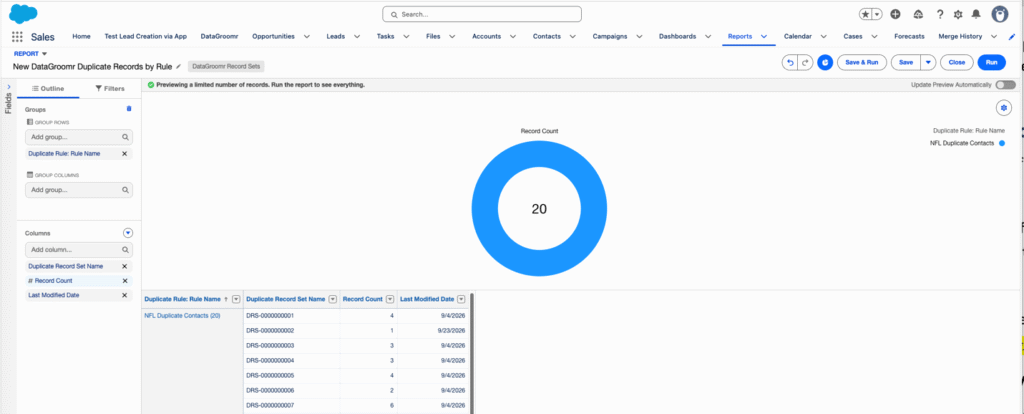
Task: Select cell DRS-0000000005
Action: tap(291, 375)
